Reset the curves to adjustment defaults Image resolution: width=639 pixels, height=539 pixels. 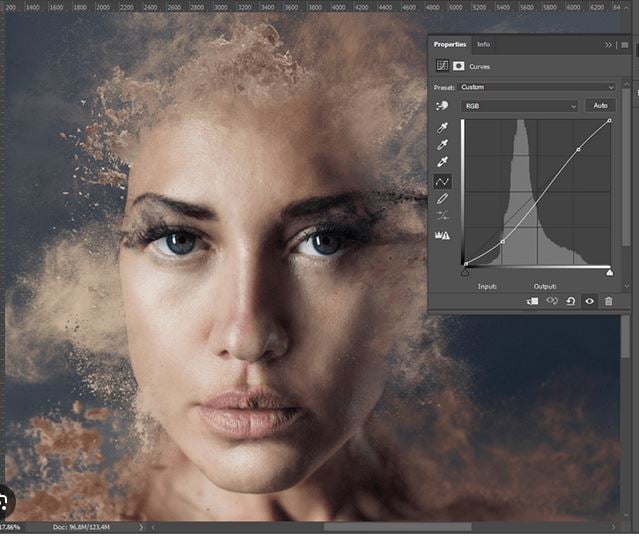coord(570,301)
